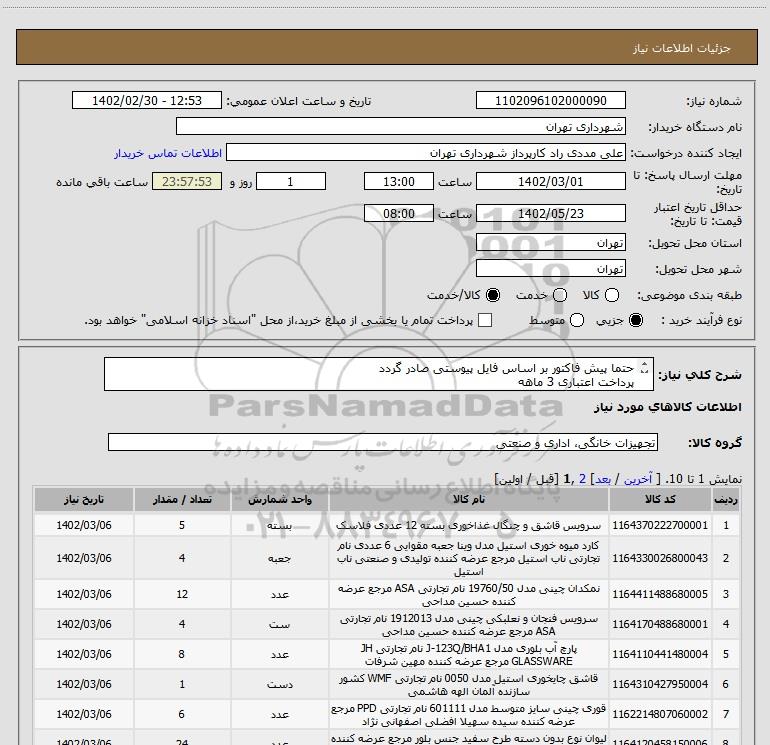Image resolution: width=770 pixels, height=745 pixels.
Task: Click the واحد شمارش column header
Action: coord(279,499)
